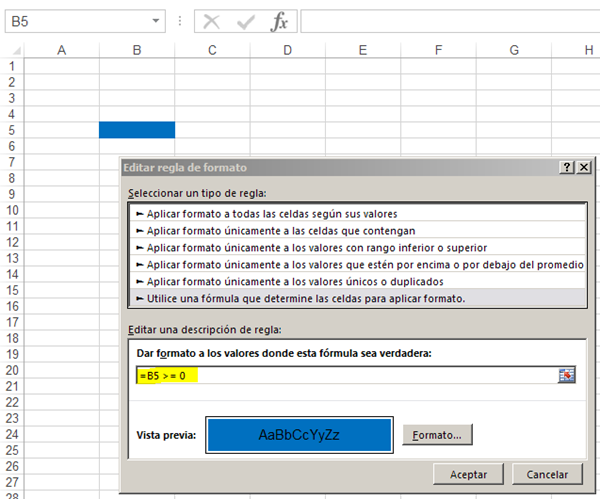Click cell A1 in the worksheet
Image resolution: width=600 pixels, height=499 pixels.
click(62, 66)
